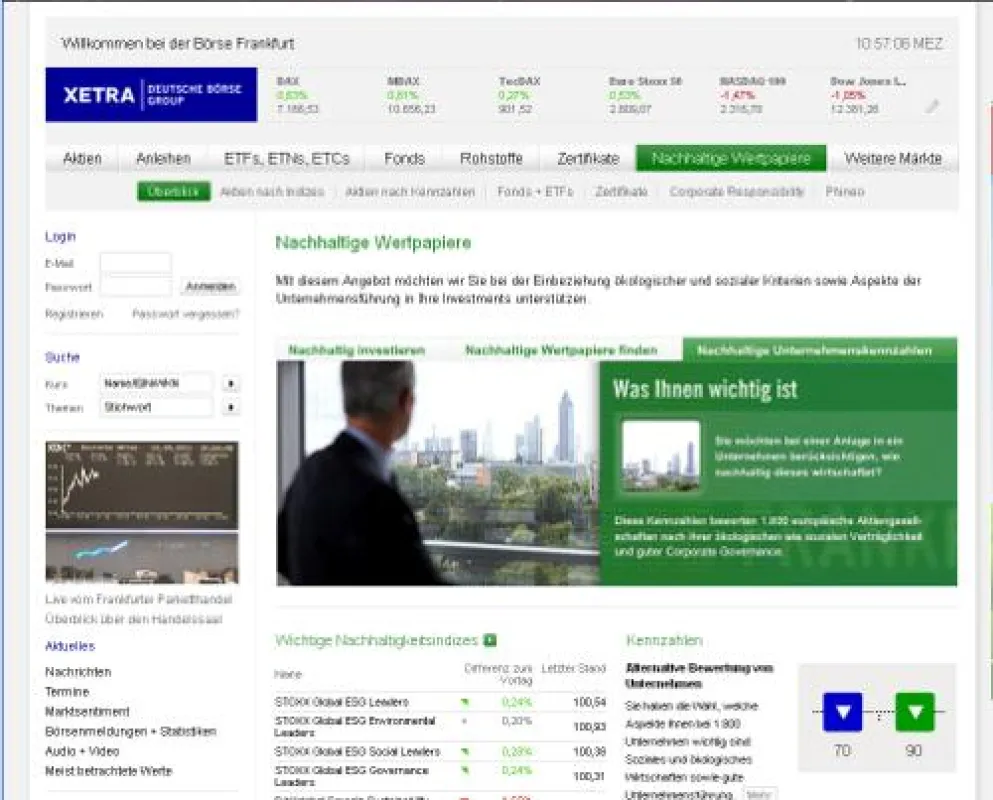Open the Meist betrachtete Werte link
This screenshot has height=800, width=993.
(x=108, y=771)
